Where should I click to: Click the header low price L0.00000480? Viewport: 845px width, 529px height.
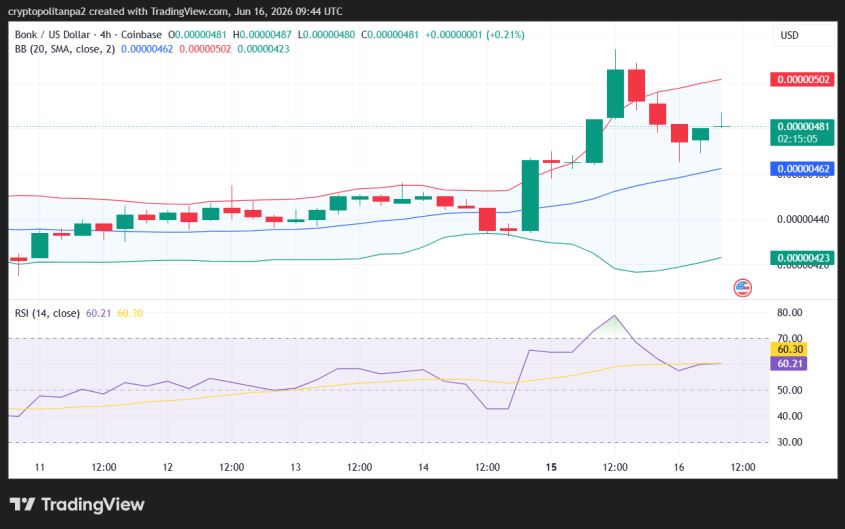point(327,34)
